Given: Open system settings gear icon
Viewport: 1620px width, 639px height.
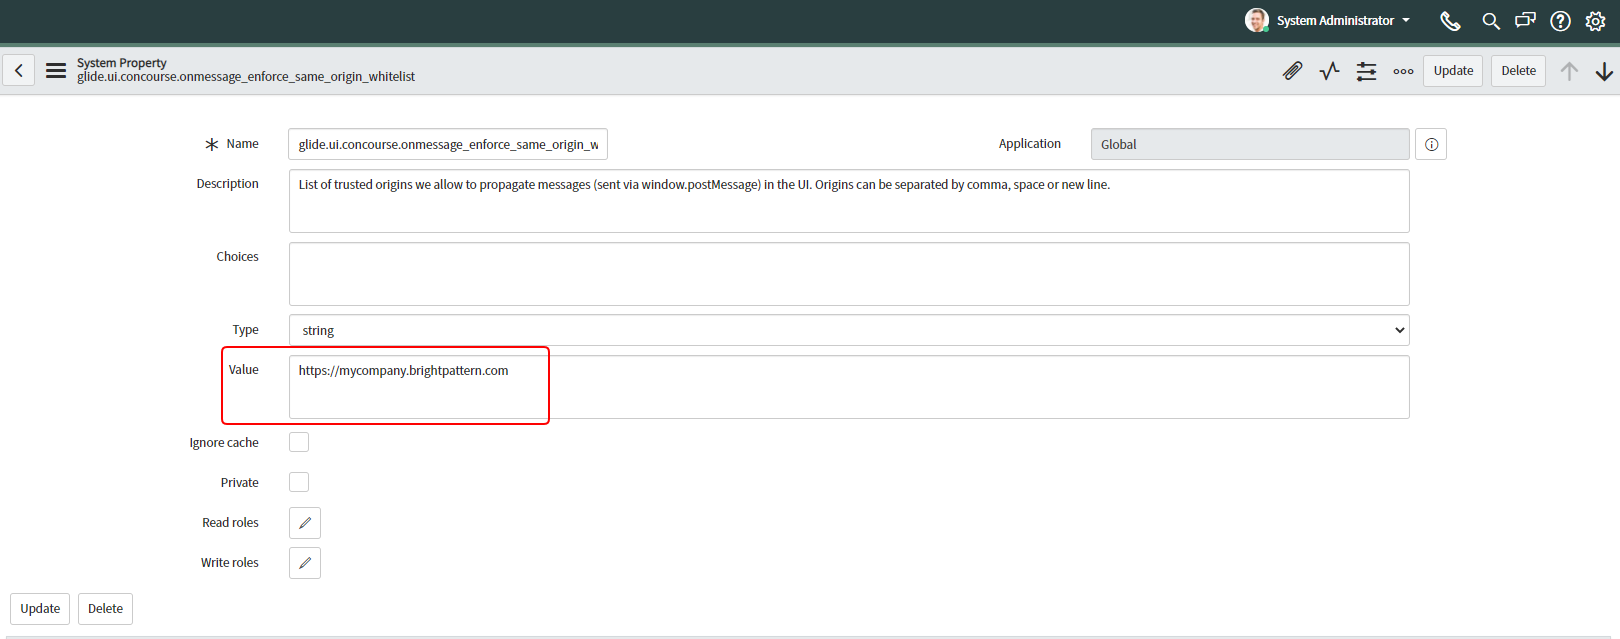Looking at the screenshot, I should point(1595,21).
